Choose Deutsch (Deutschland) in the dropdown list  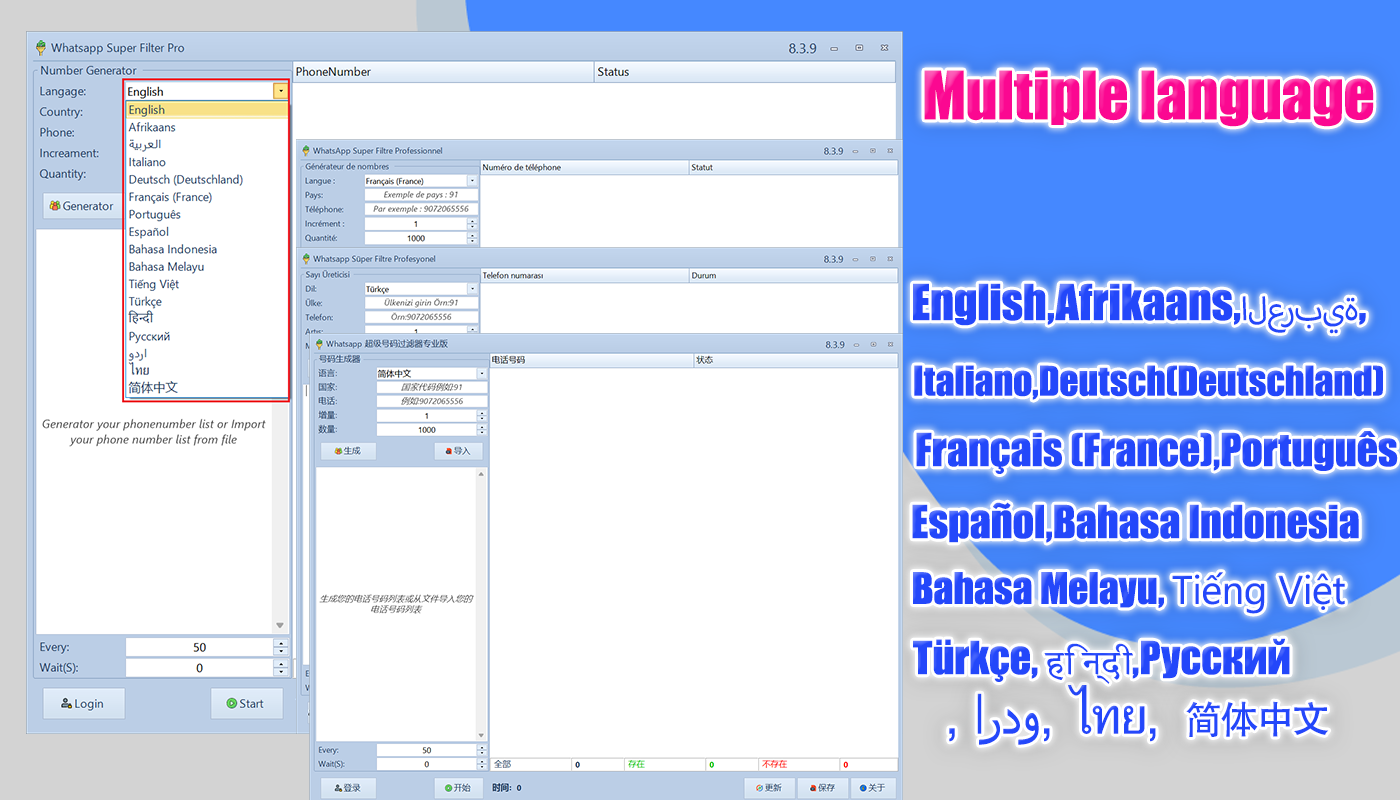click(207, 180)
